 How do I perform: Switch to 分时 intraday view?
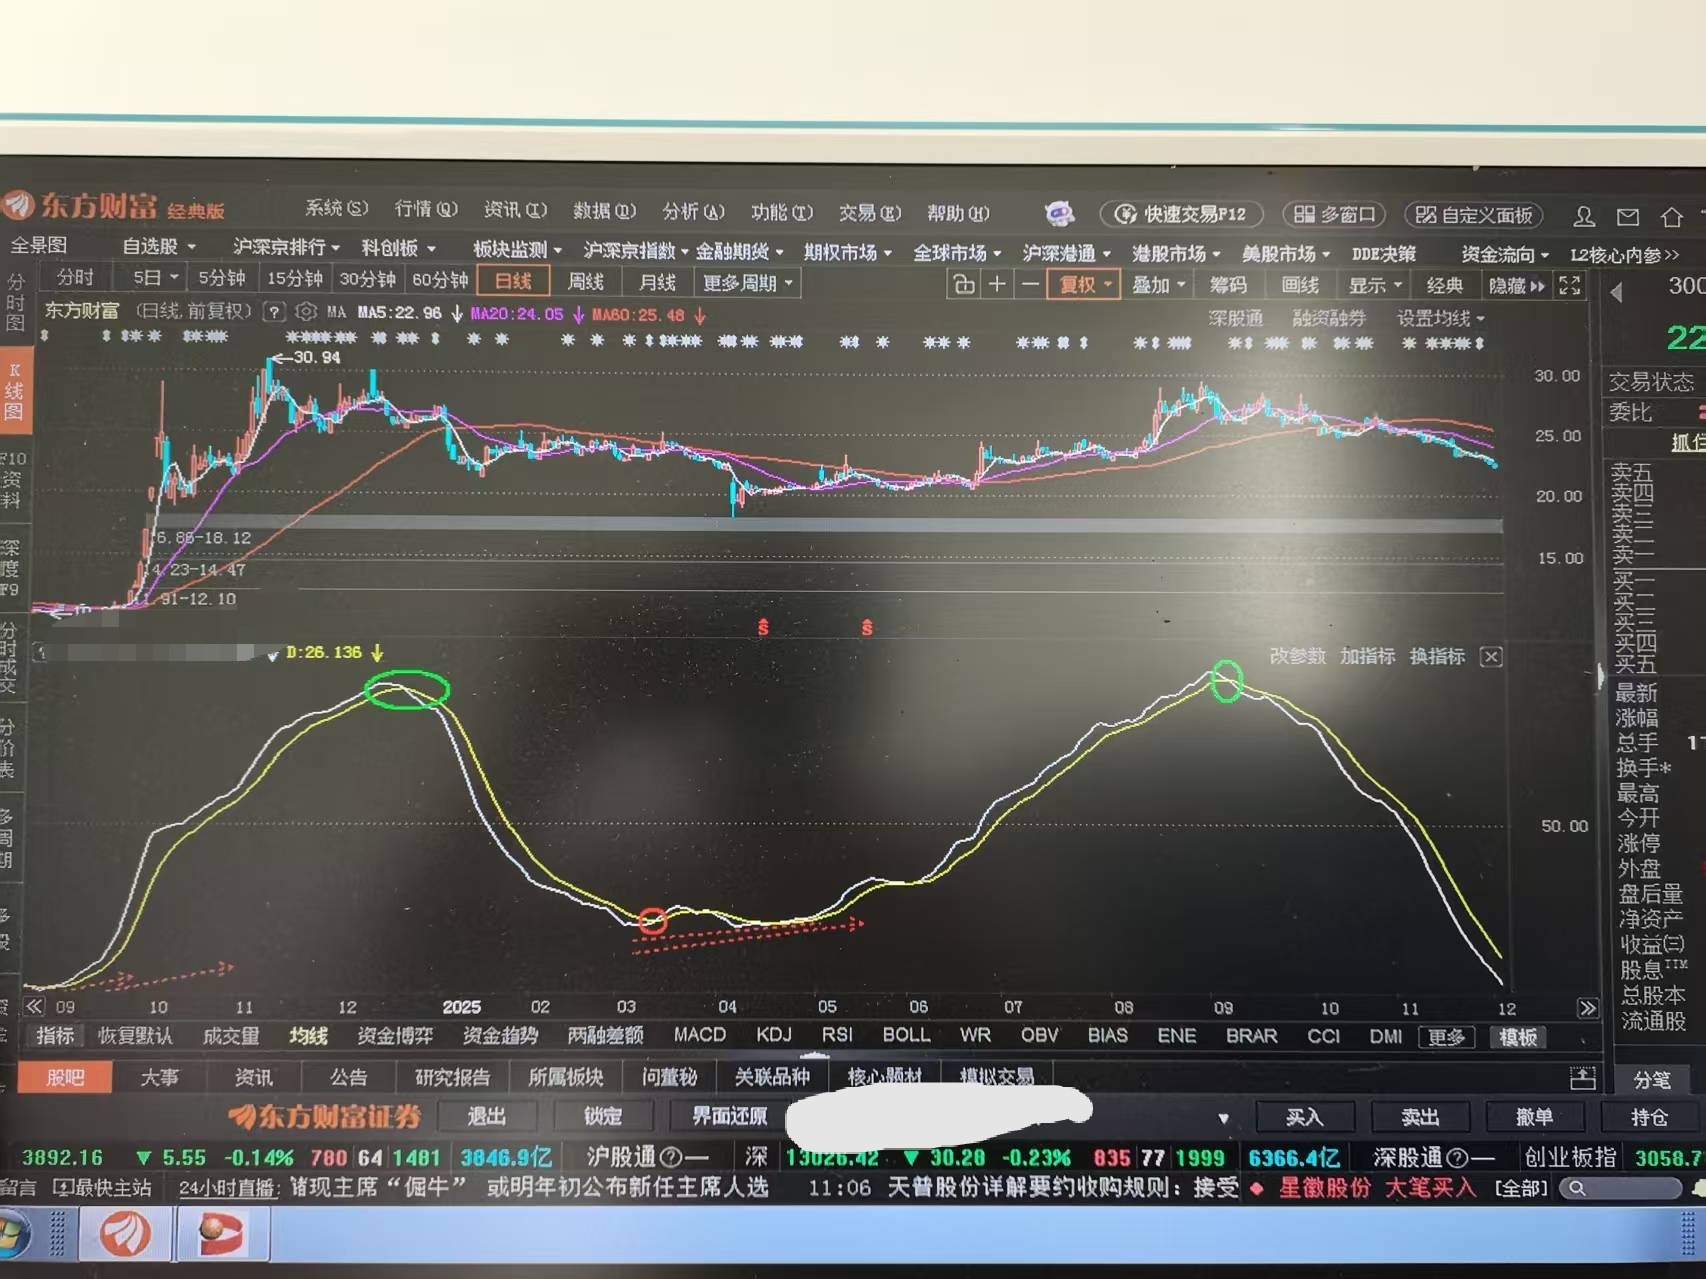coord(75,277)
